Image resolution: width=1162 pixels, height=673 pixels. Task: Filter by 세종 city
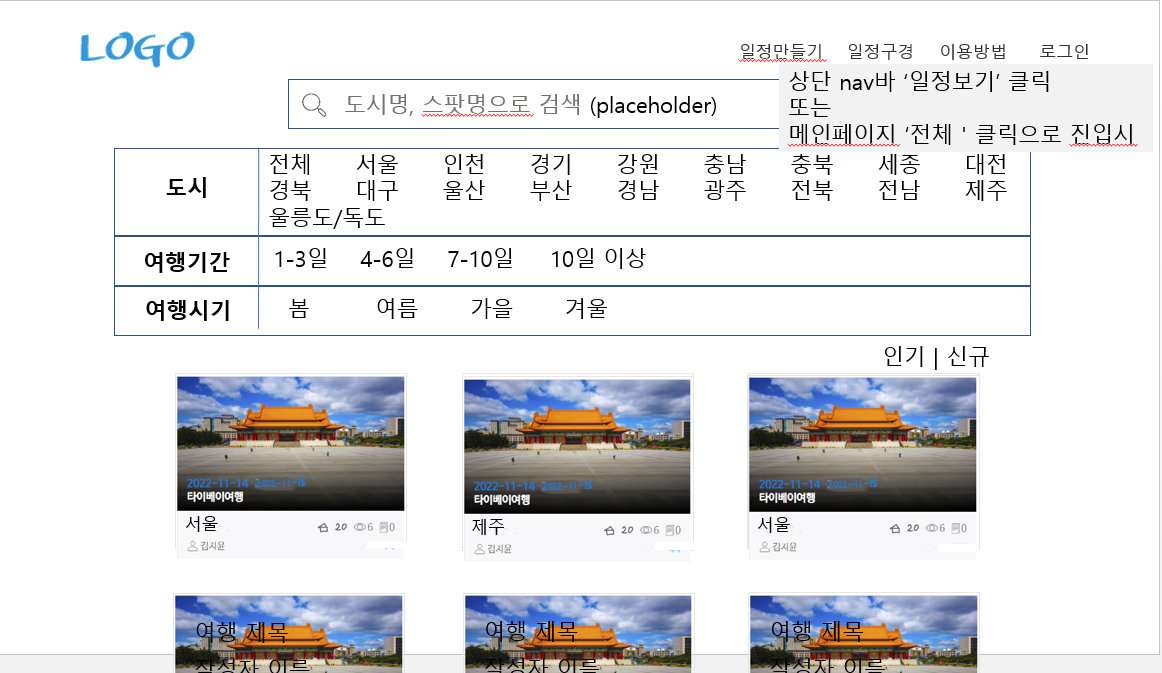coord(899,164)
